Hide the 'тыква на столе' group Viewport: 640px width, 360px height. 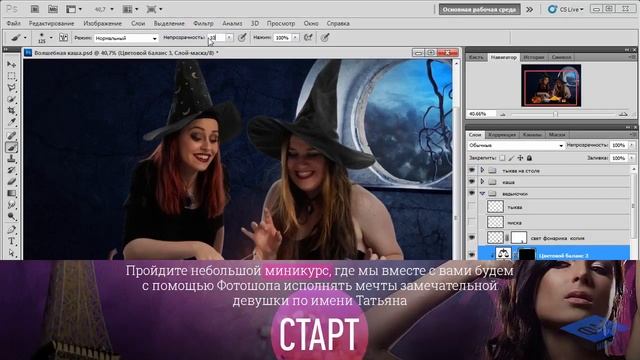[x=472, y=170]
